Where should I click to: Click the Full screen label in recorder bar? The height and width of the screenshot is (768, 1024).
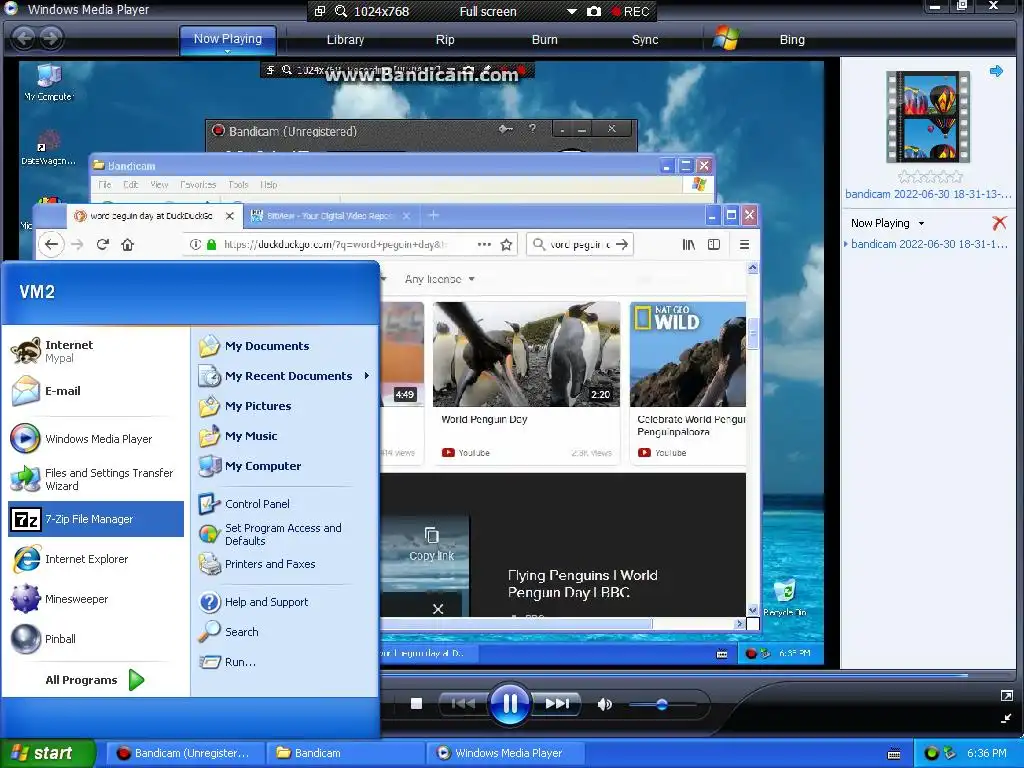[488, 12]
